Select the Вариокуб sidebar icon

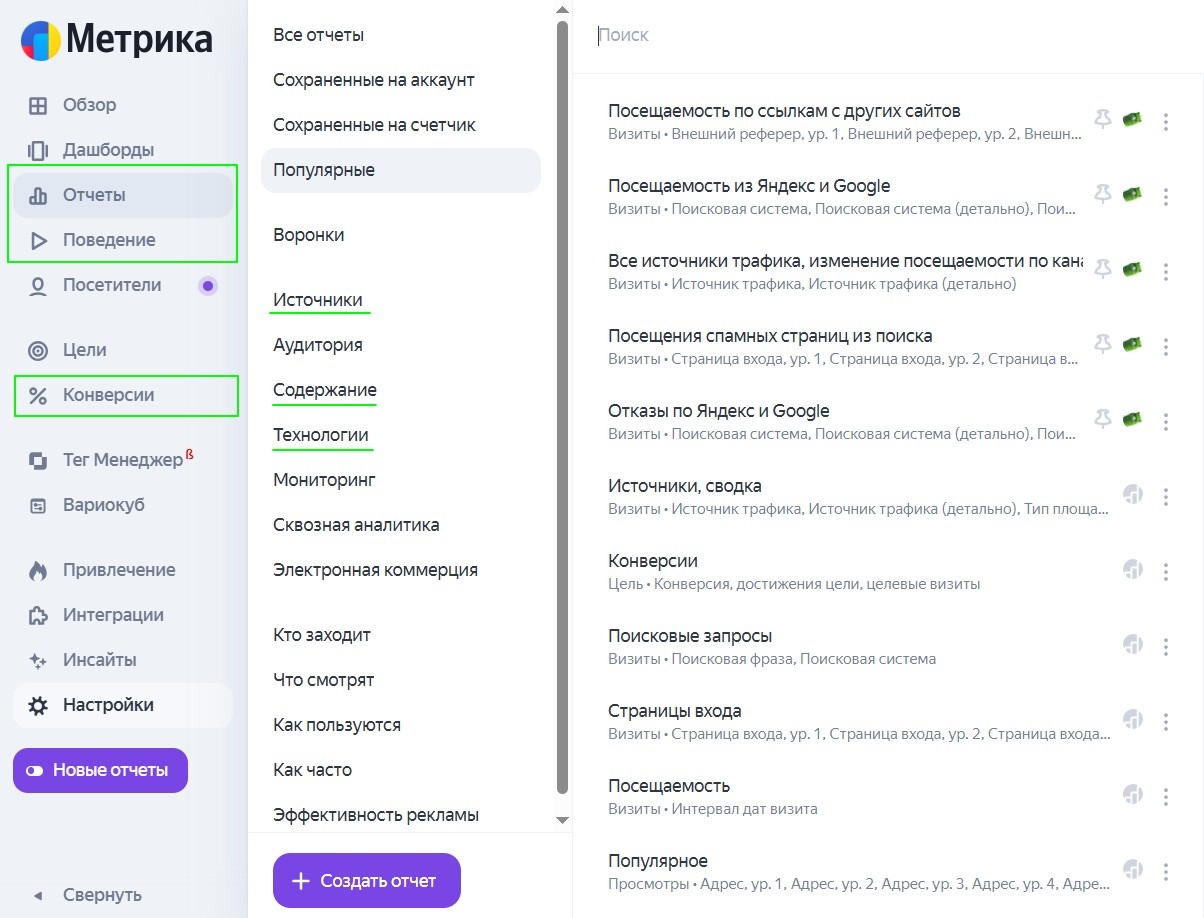point(38,504)
